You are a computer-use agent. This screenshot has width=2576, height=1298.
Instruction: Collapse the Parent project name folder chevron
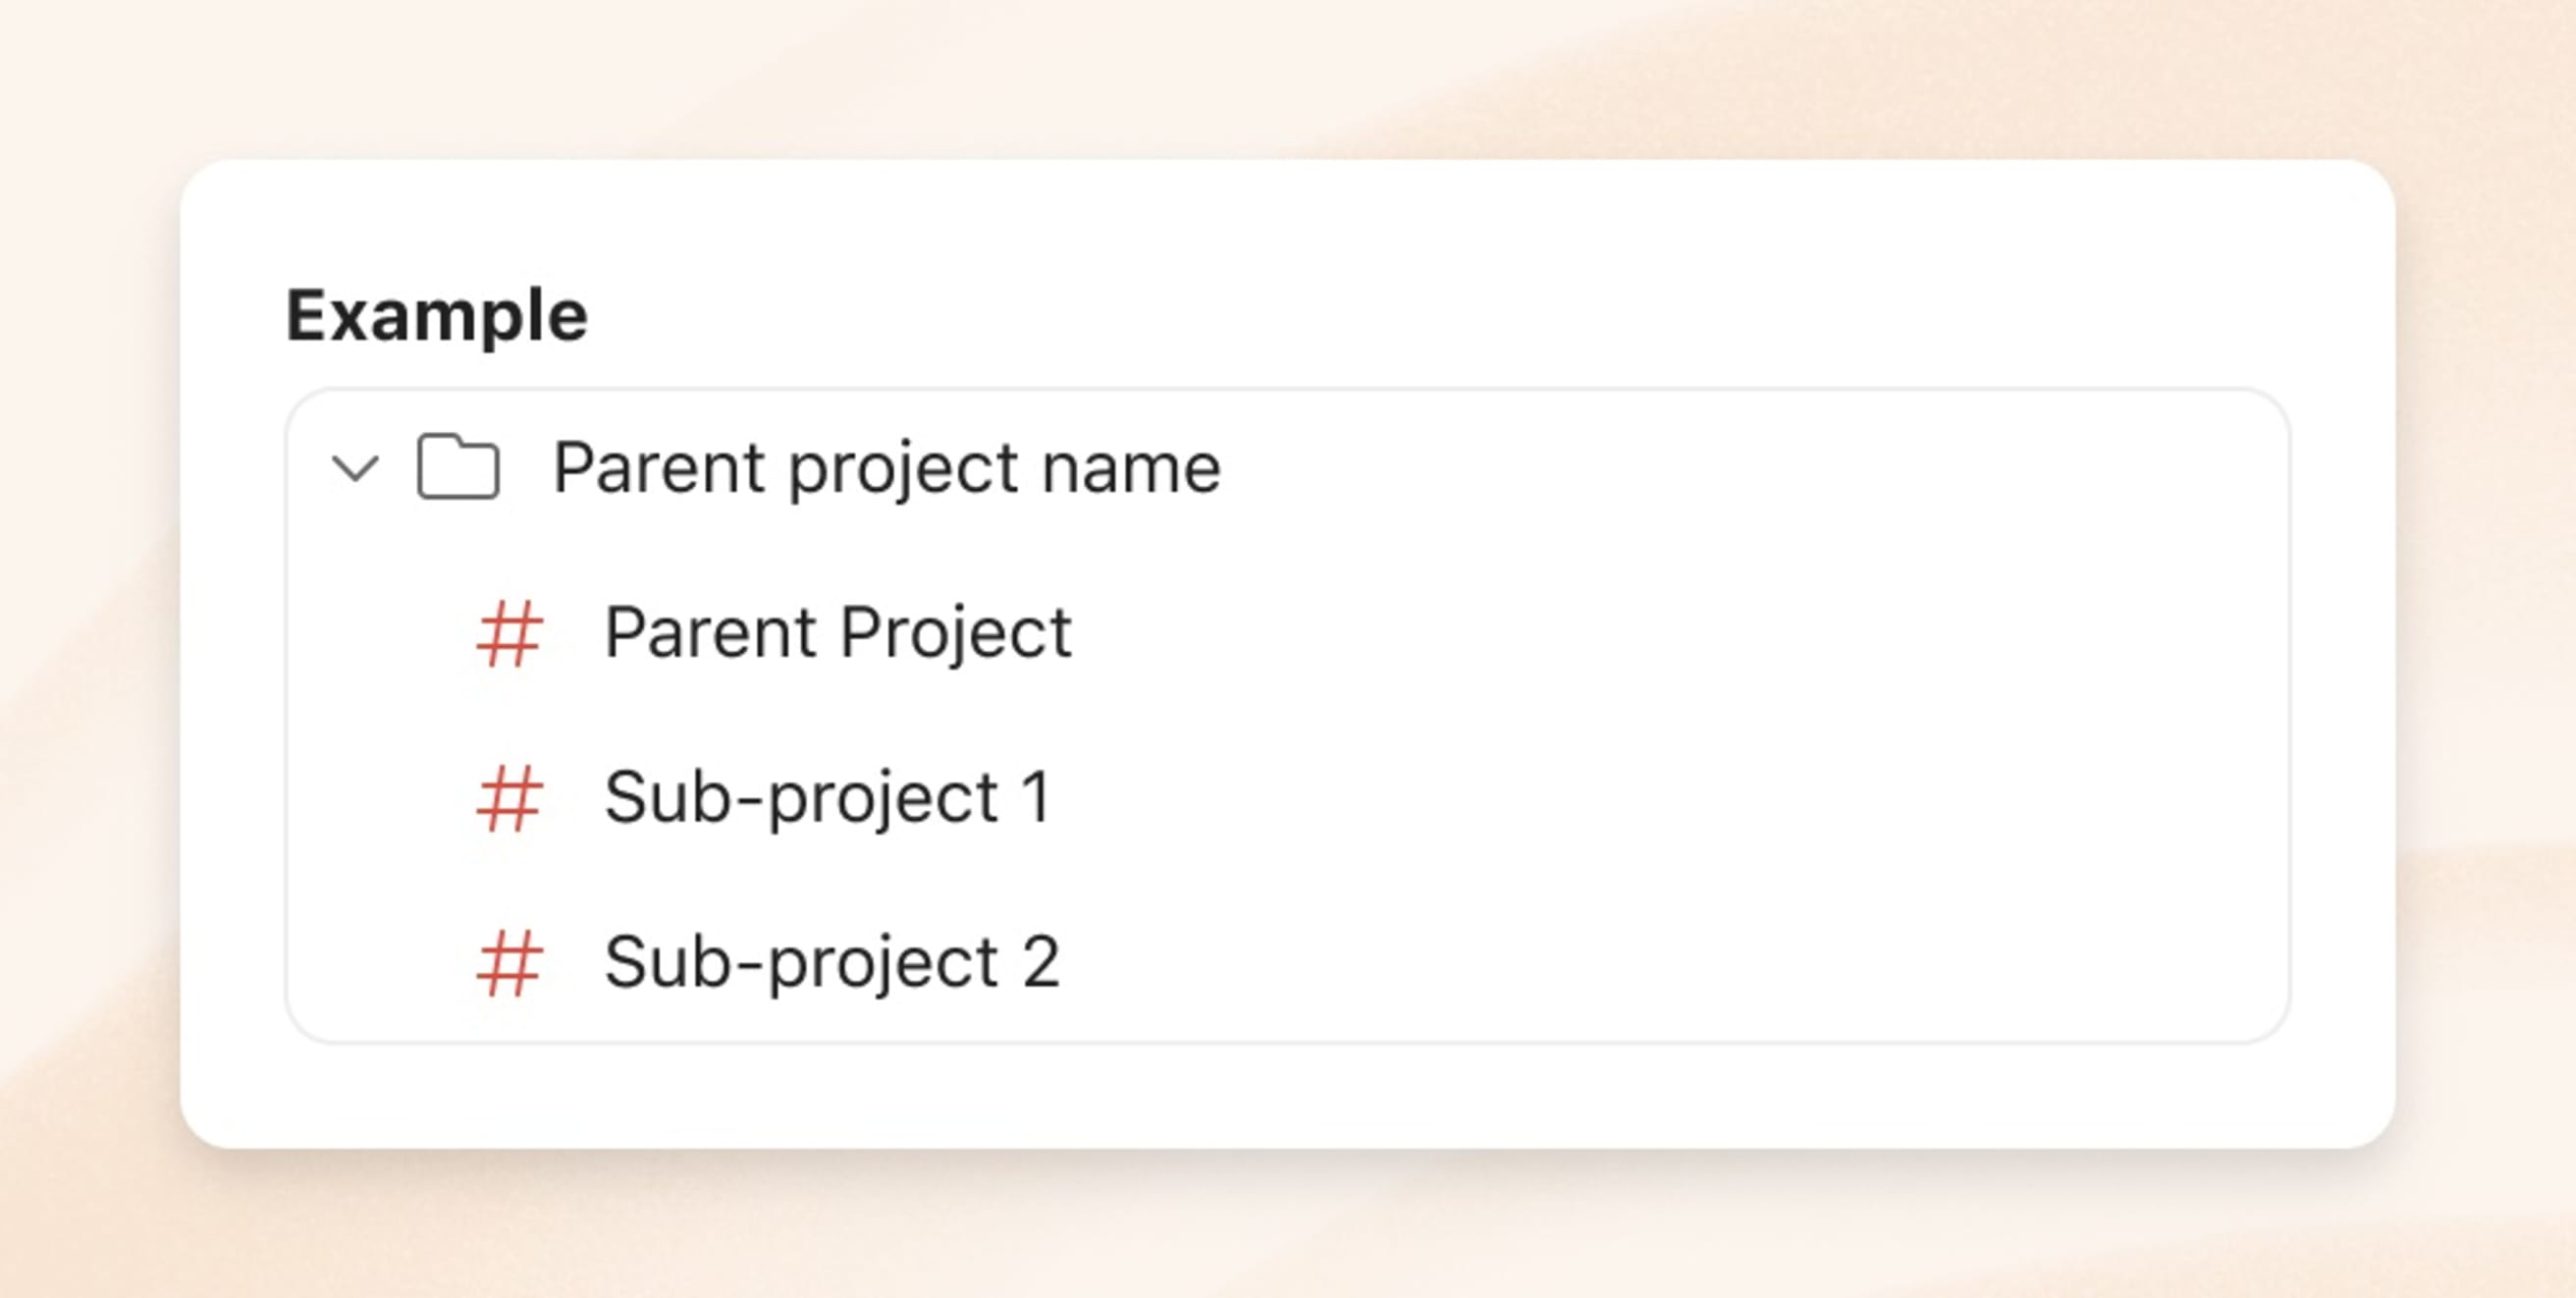(355, 468)
